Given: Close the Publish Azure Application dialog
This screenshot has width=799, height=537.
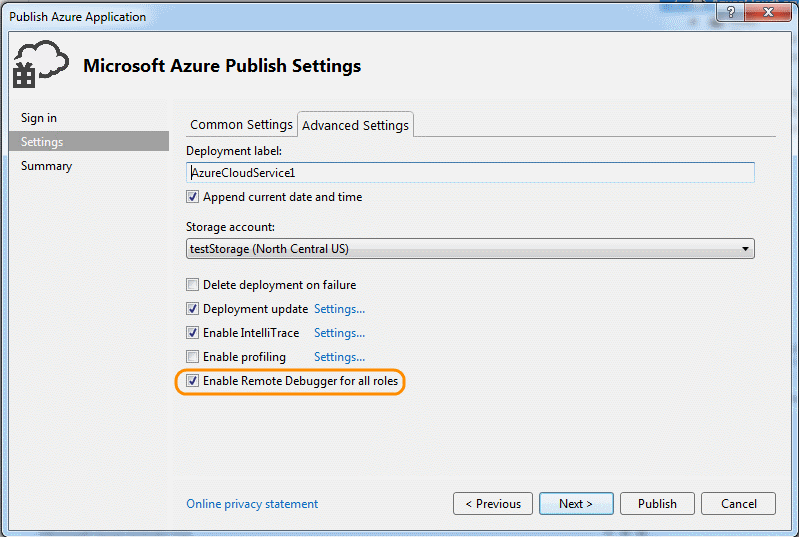Looking at the screenshot, I should [768, 12].
